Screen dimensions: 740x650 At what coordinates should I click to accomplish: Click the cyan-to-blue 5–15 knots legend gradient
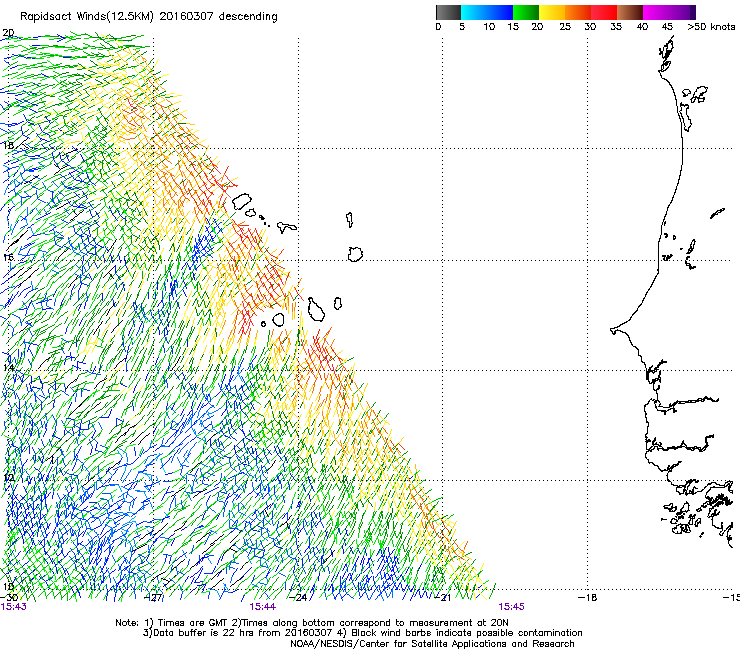pyautogui.click(x=487, y=12)
